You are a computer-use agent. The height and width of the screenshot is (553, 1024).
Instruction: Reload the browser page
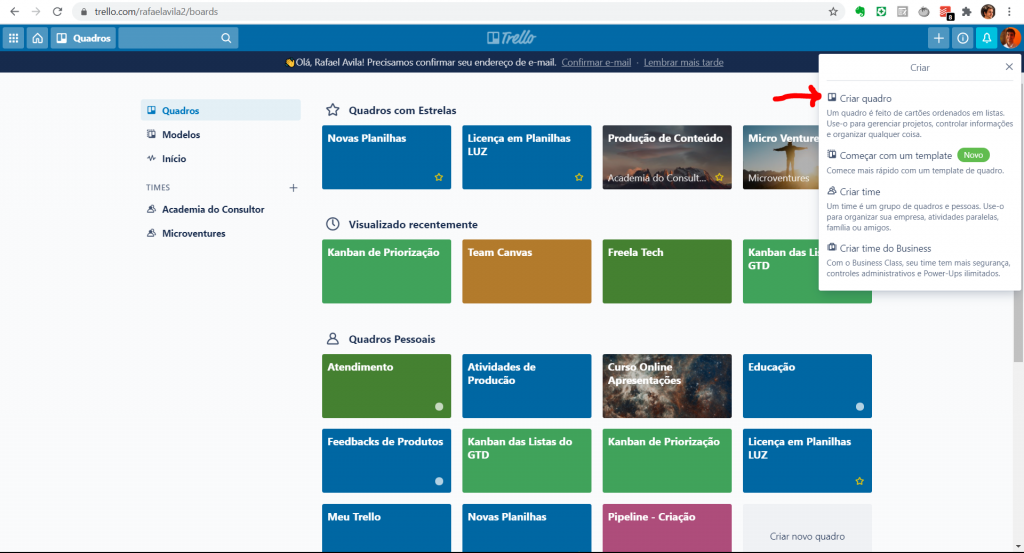click(x=57, y=12)
